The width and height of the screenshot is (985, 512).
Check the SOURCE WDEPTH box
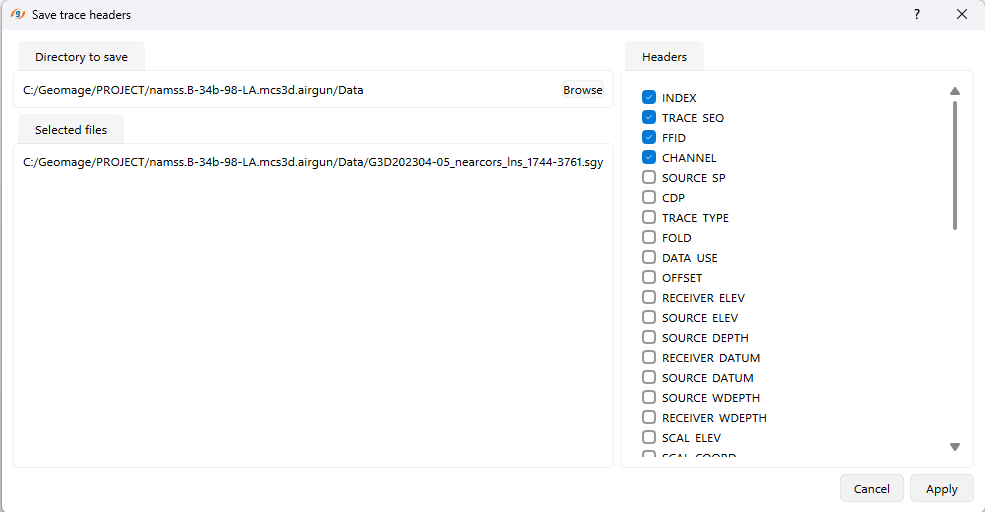tap(649, 397)
